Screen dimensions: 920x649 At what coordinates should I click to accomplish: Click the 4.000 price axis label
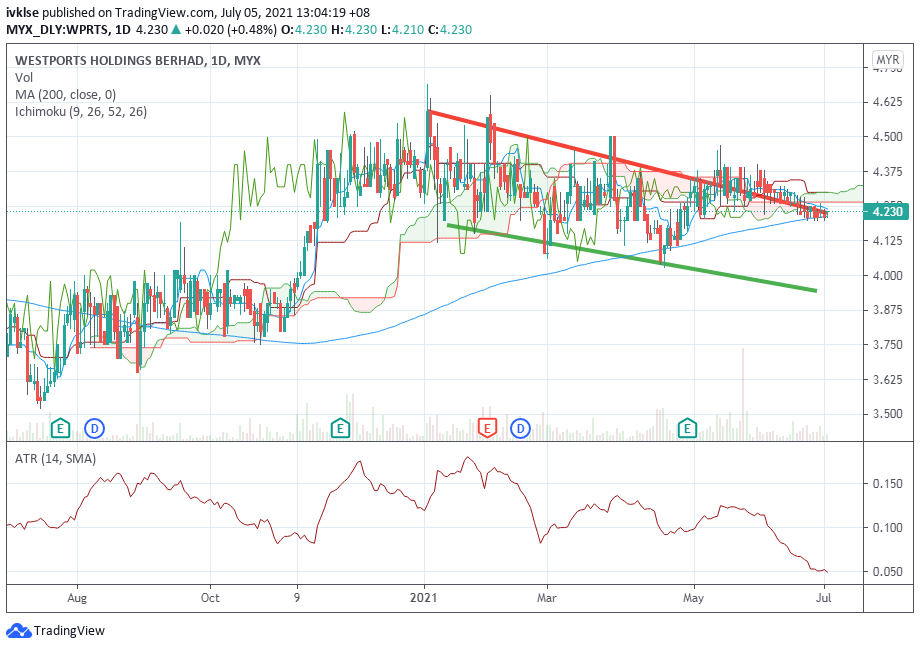point(887,275)
